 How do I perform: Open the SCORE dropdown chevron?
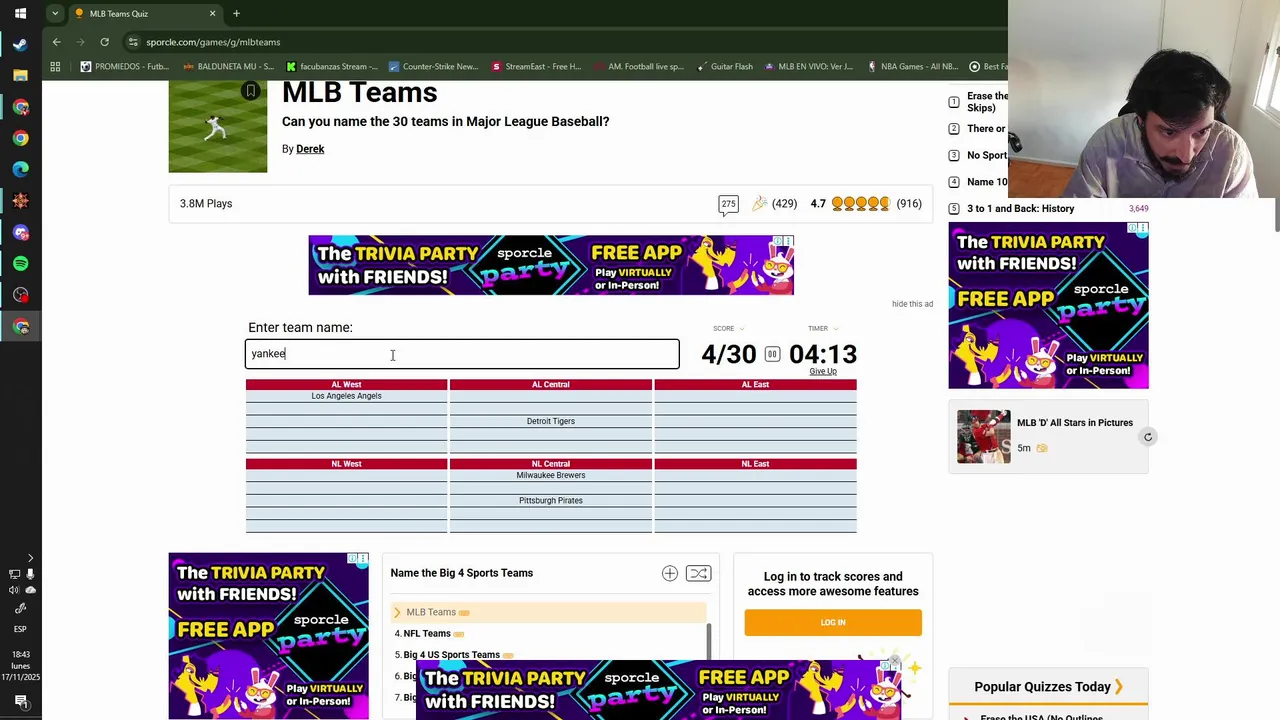tap(741, 328)
